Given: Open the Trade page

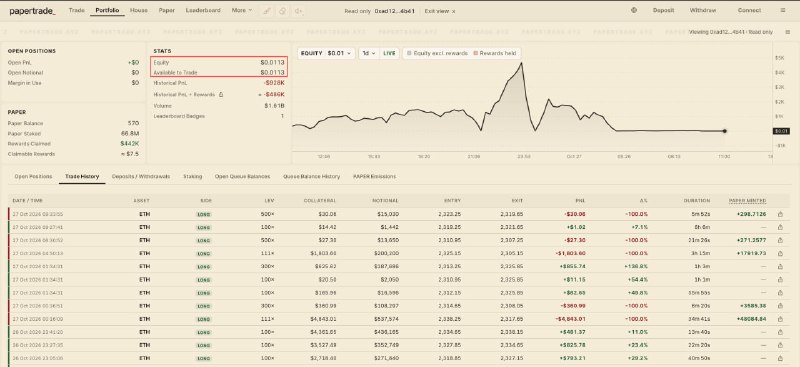Looking at the screenshot, I should [x=77, y=10].
